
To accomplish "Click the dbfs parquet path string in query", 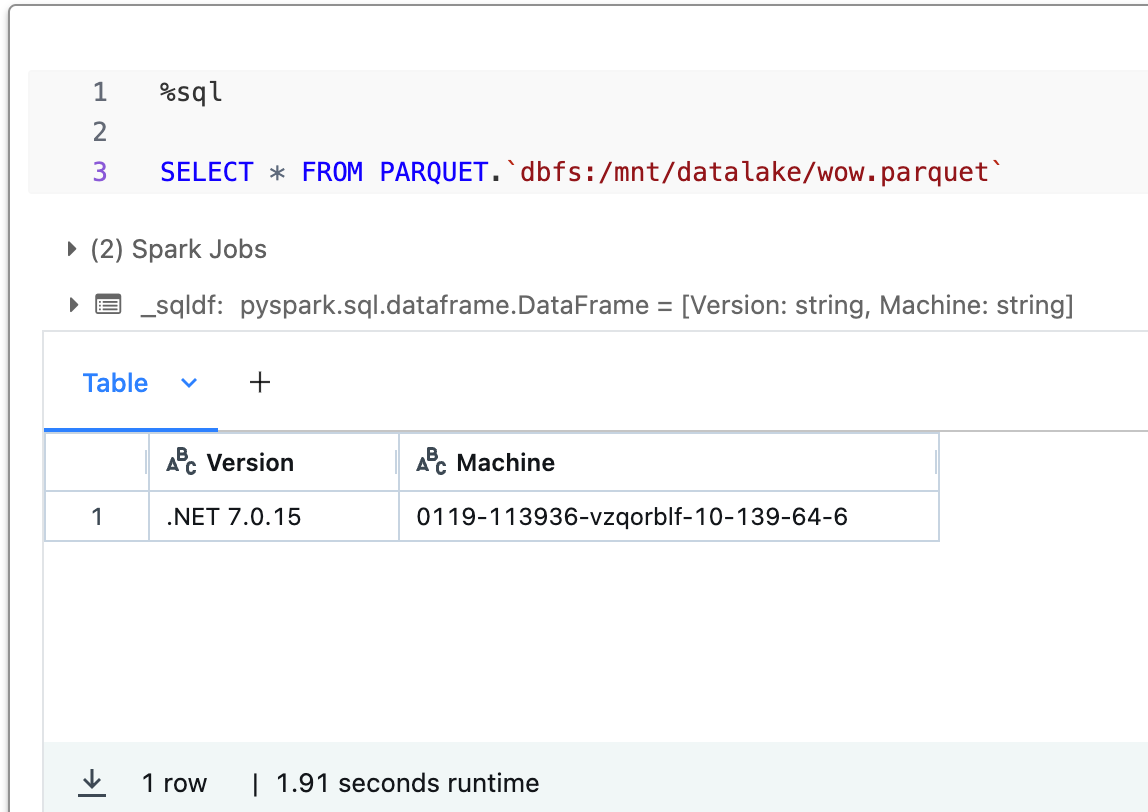I will pyautogui.click(x=754, y=173).
